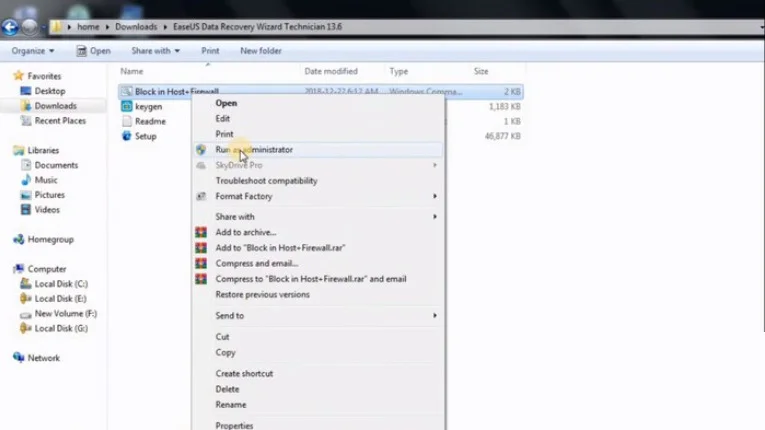The width and height of the screenshot is (765, 430).
Task: Click the New folder button
Action: pyautogui.click(x=261, y=51)
